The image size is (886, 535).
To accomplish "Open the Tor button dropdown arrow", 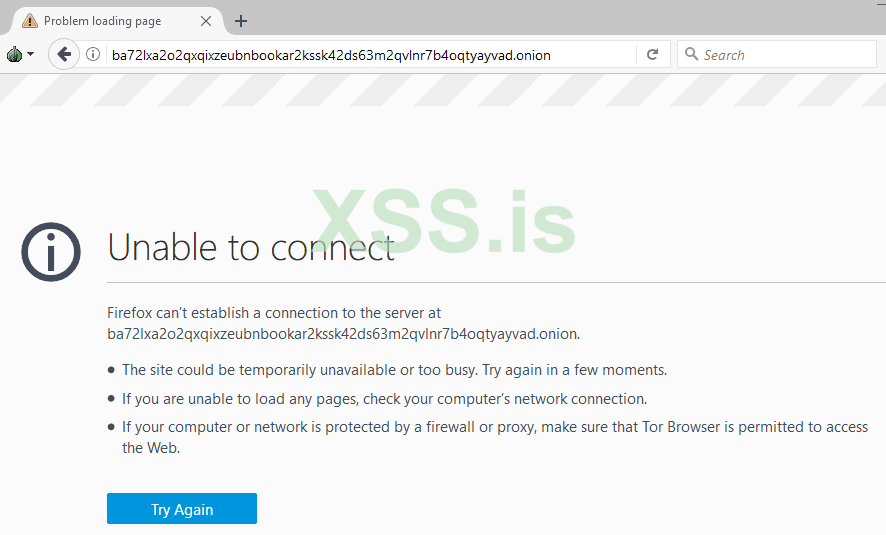I will point(31,55).
